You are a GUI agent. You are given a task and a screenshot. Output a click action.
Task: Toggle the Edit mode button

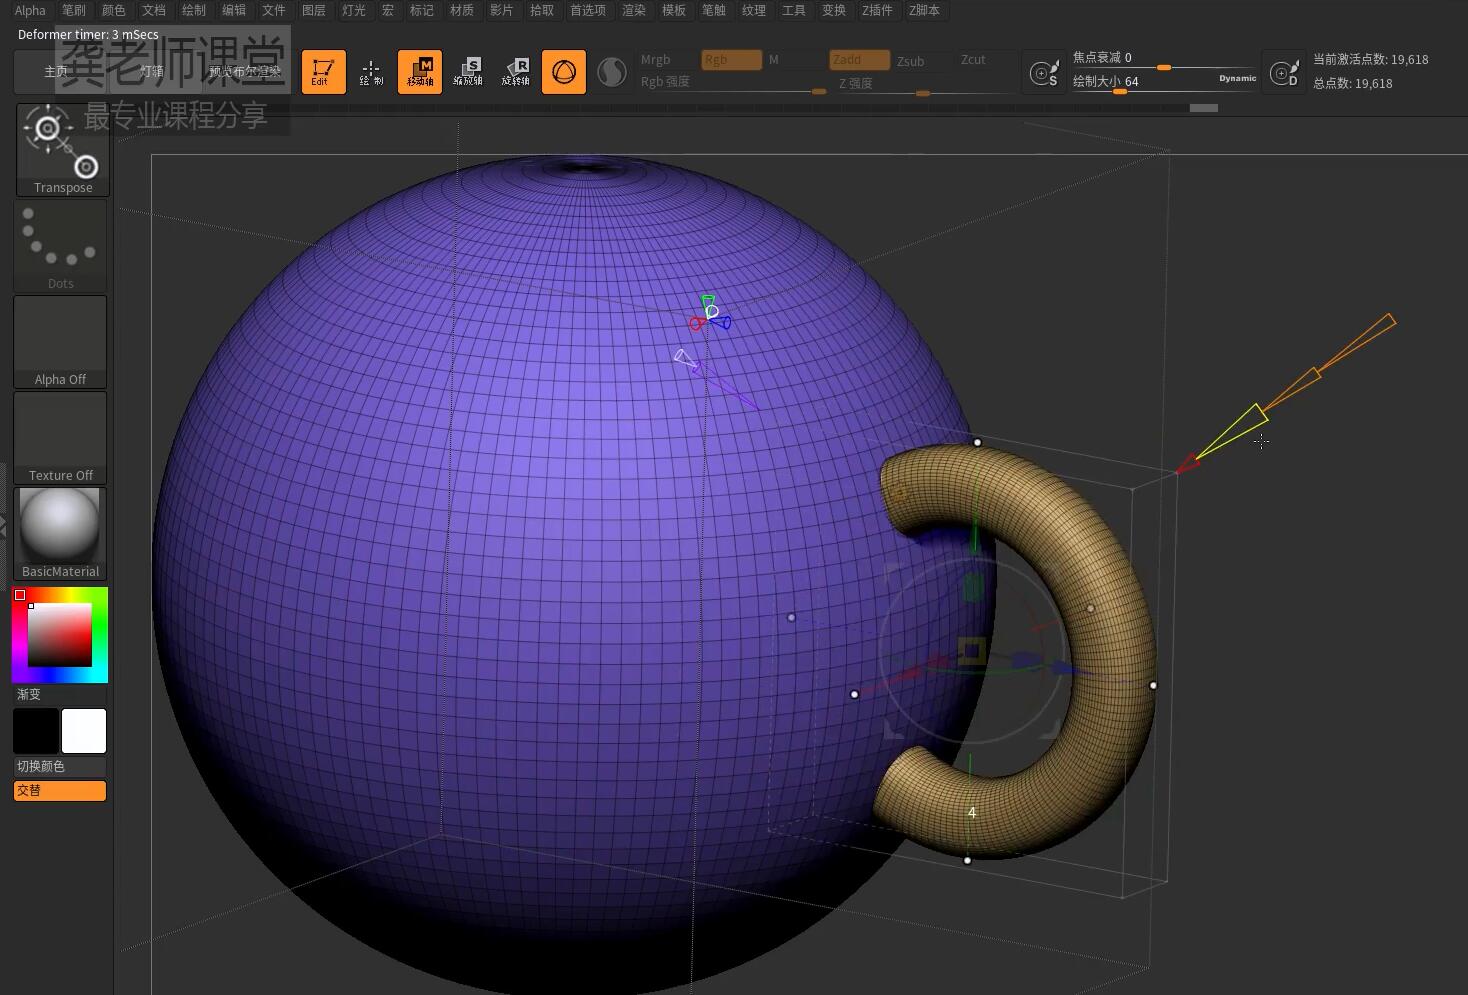[323, 72]
